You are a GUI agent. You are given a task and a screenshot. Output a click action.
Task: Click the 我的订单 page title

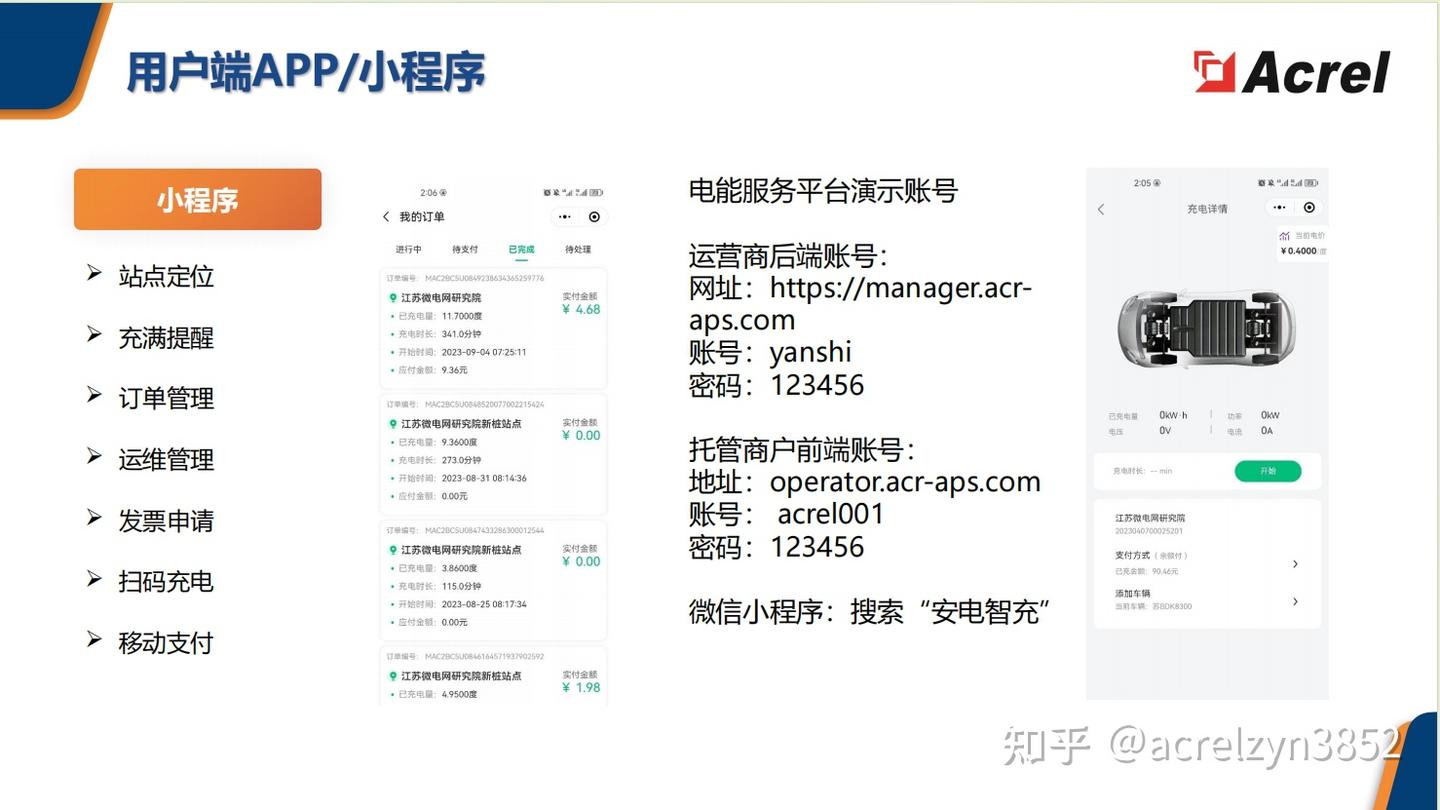click(x=422, y=217)
